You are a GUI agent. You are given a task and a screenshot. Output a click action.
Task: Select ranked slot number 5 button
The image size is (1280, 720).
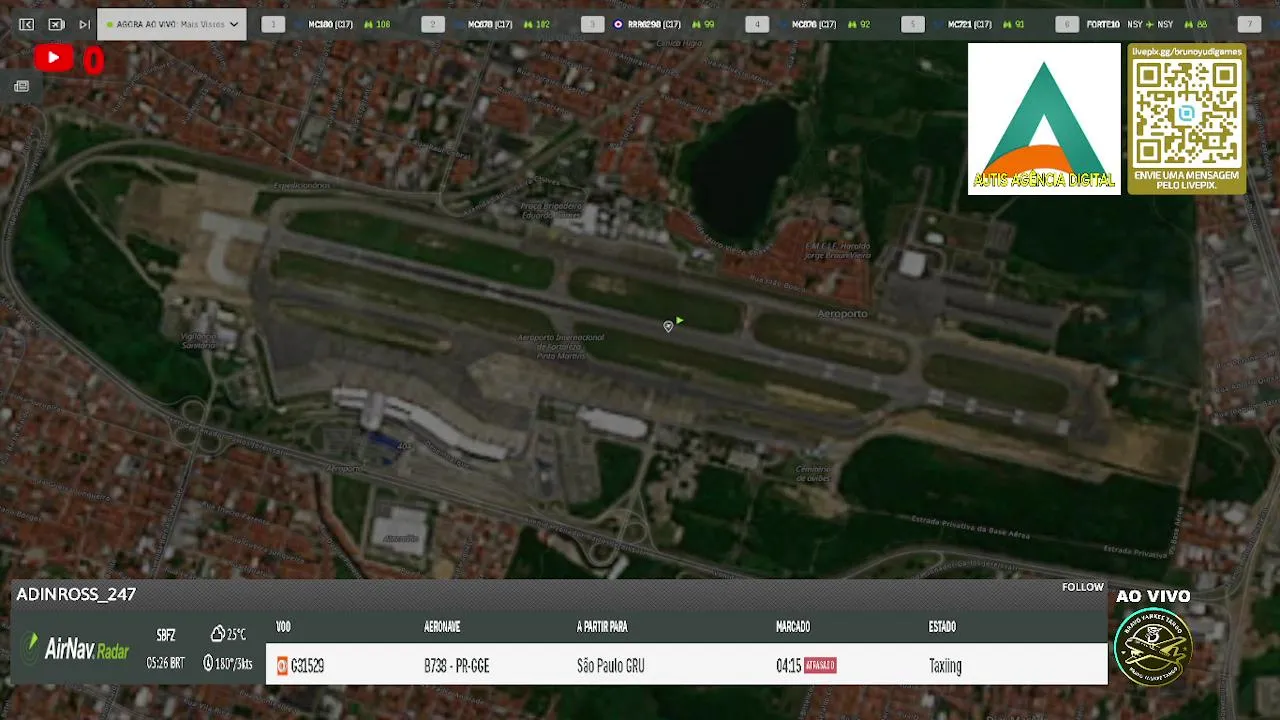[913, 24]
